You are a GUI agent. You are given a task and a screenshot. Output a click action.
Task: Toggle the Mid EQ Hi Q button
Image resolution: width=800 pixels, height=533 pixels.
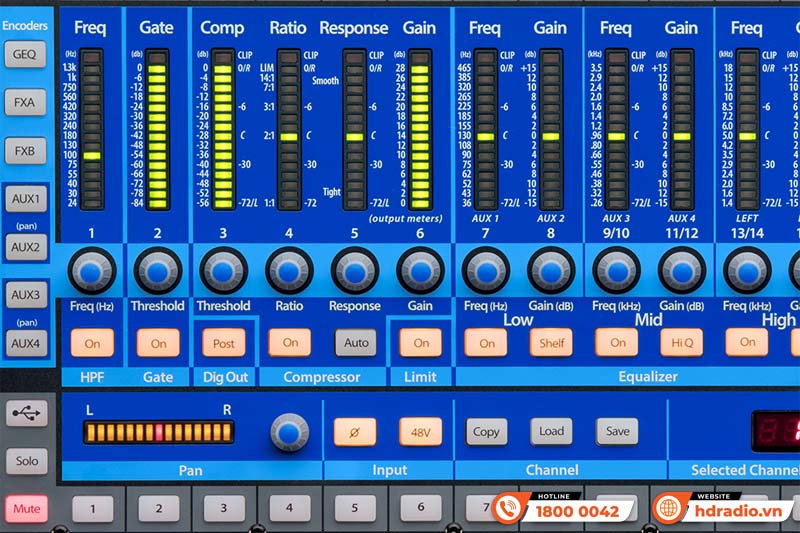[682, 342]
